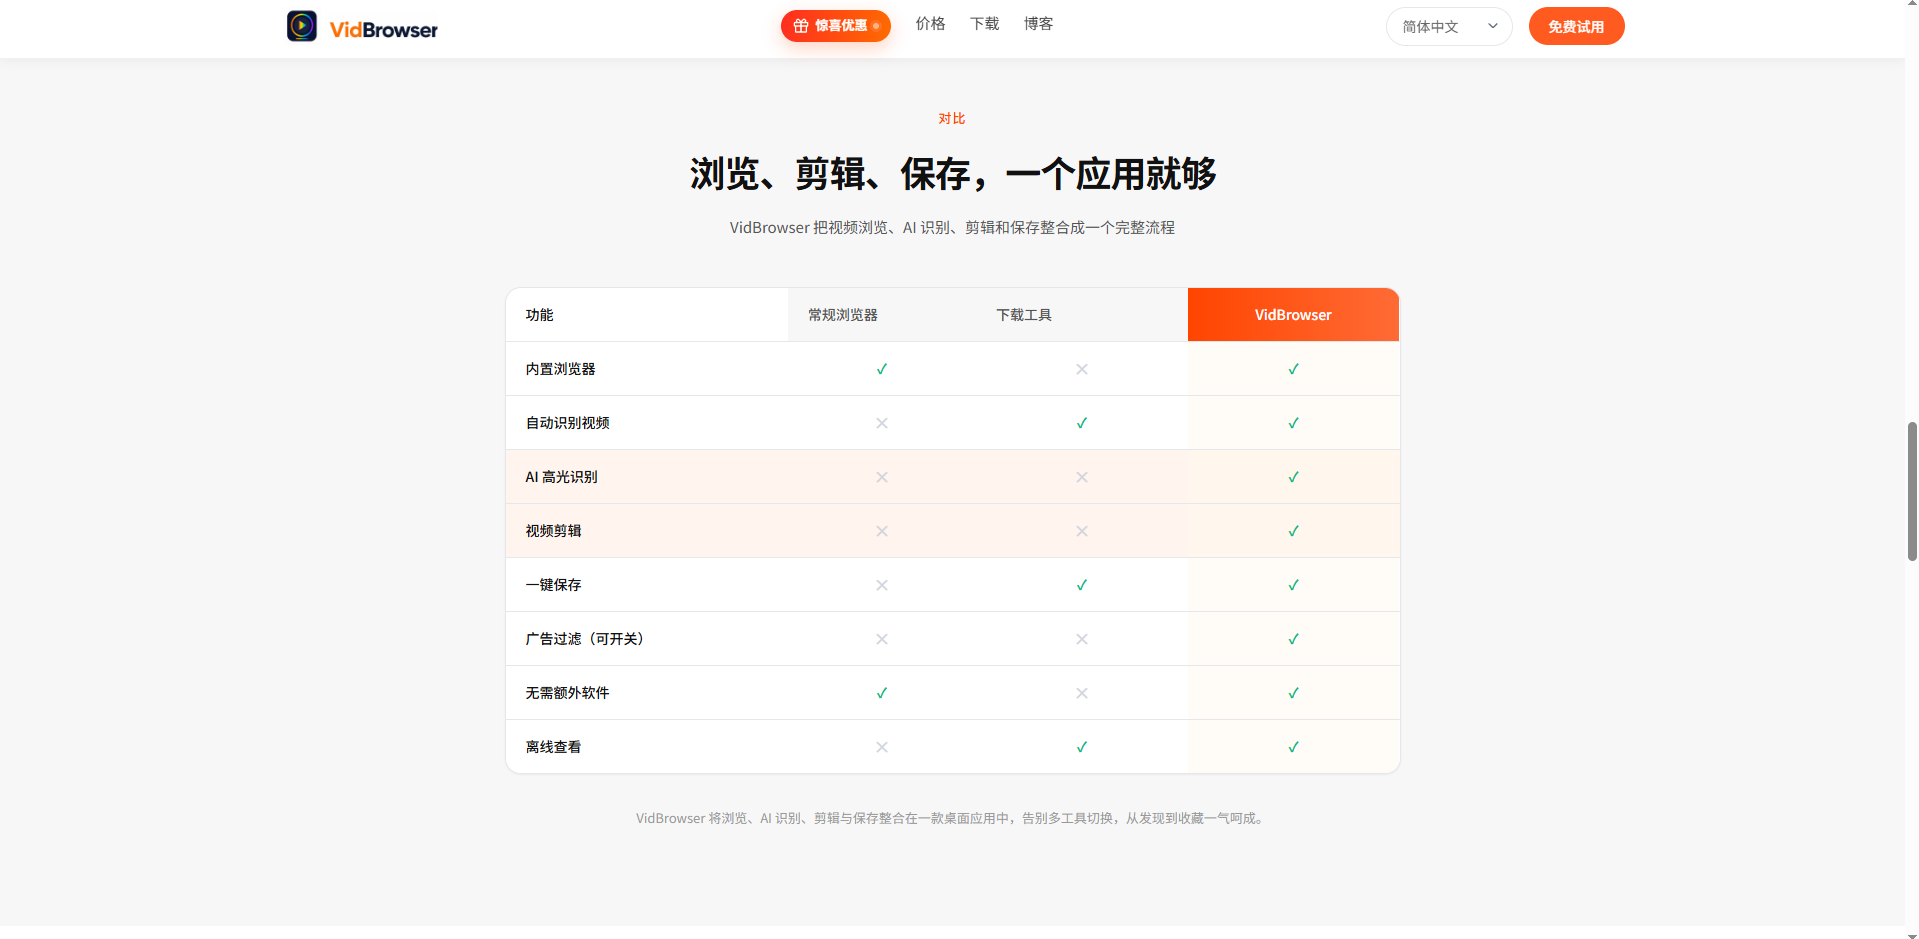Click the 常规浏览器 cross in the 广告过滤 row
Viewport: 1919px width, 939px height.
pyautogui.click(x=882, y=639)
